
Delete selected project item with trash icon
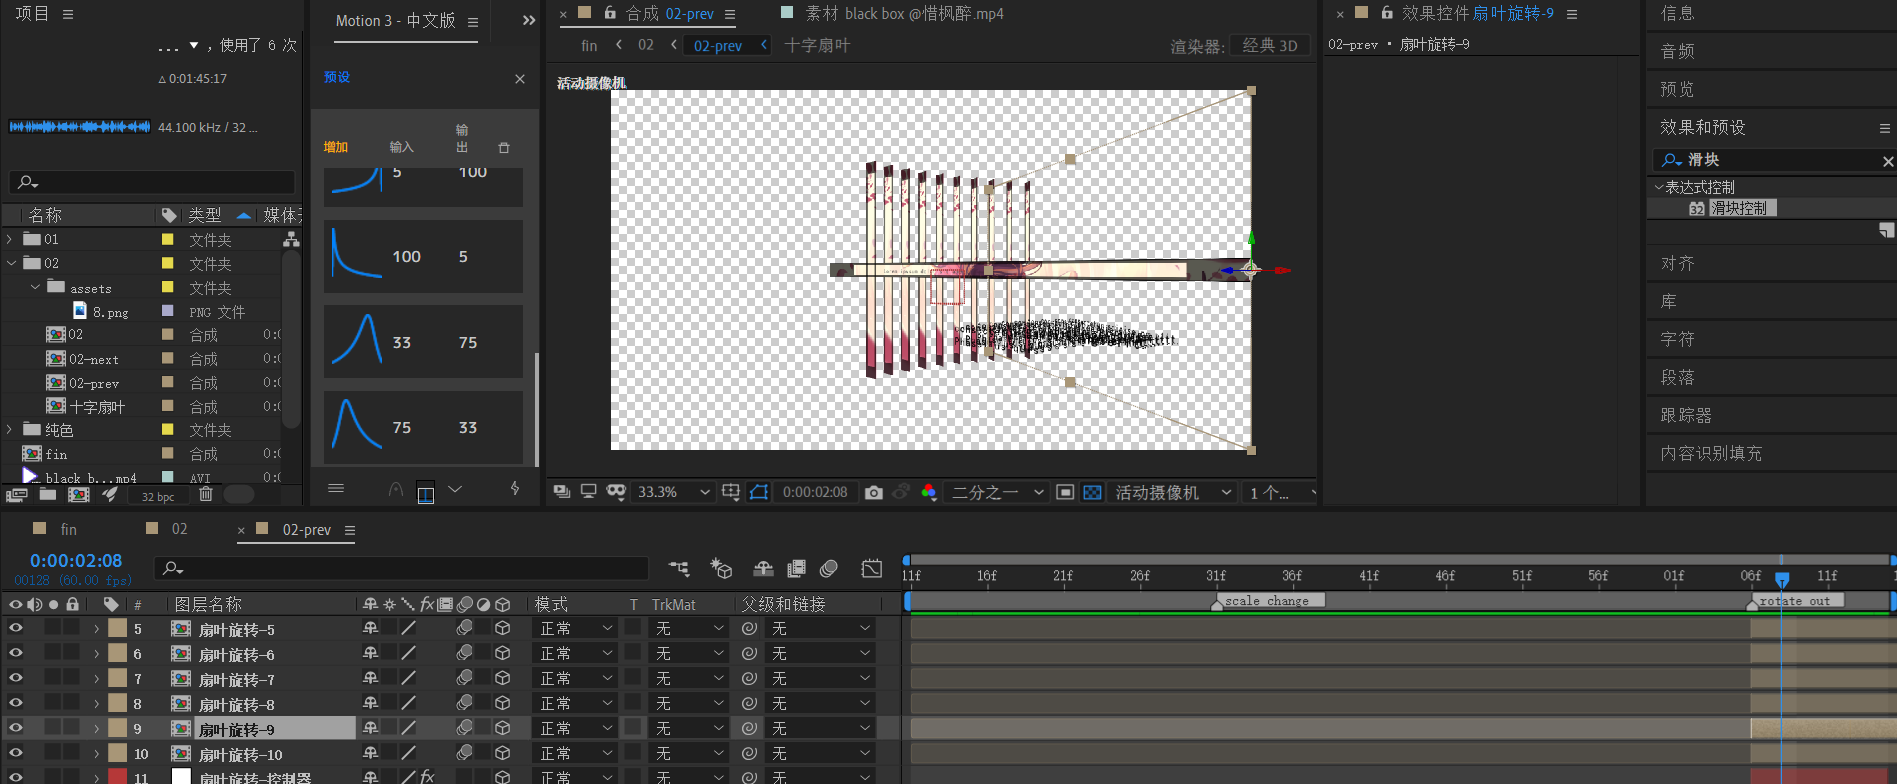point(206,494)
